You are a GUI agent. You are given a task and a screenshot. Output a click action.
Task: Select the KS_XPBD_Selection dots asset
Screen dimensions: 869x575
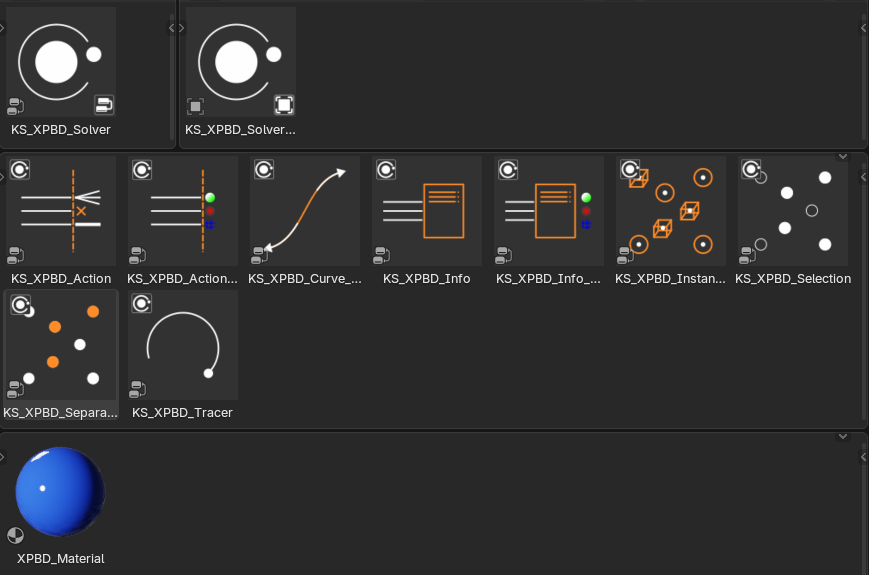tap(793, 211)
